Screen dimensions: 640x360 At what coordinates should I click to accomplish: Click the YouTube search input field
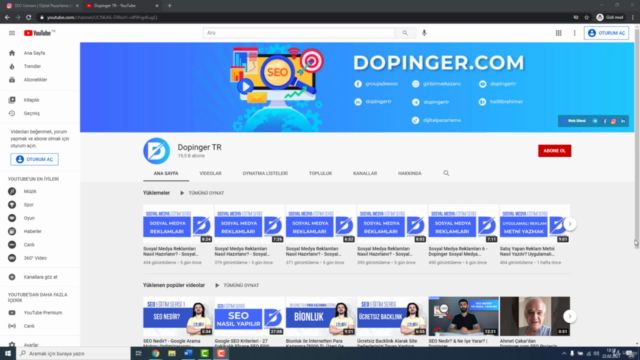(x=298, y=33)
